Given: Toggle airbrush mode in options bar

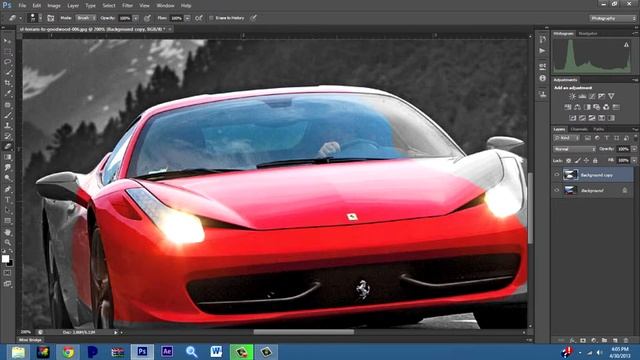Looking at the screenshot, I should click(x=199, y=18).
